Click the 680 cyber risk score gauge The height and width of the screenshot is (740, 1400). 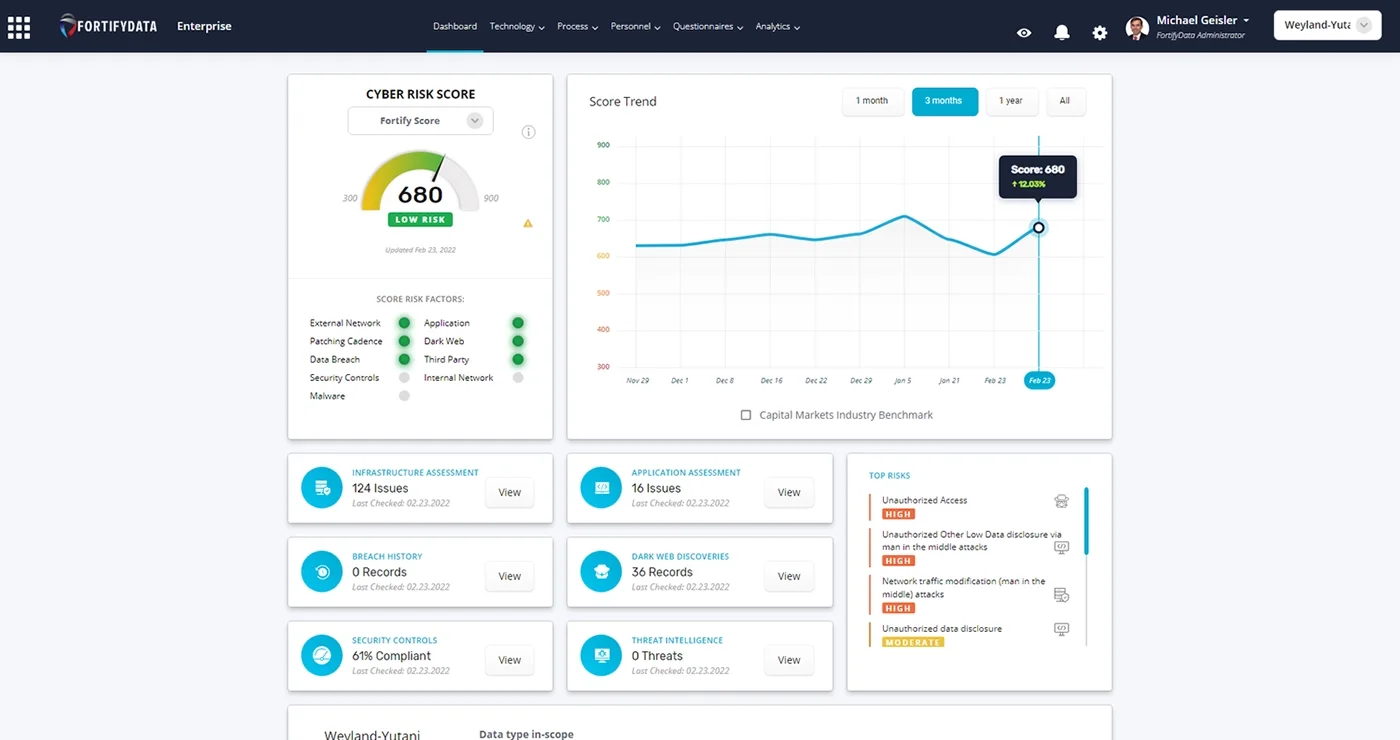click(420, 182)
